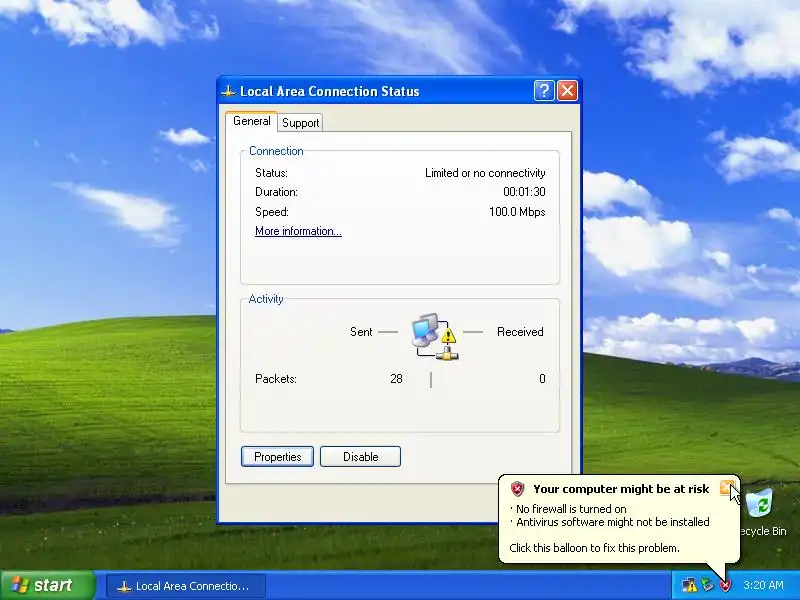Click the Packets: label

click(276, 379)
